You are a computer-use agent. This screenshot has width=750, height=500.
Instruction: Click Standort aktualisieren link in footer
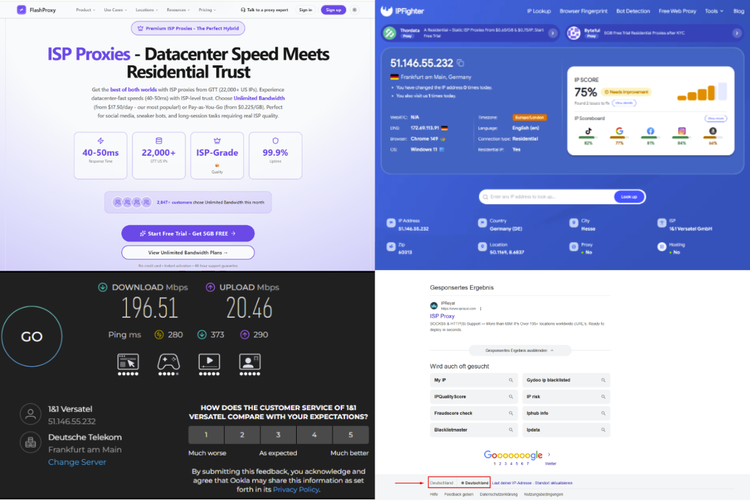point(553,483)
